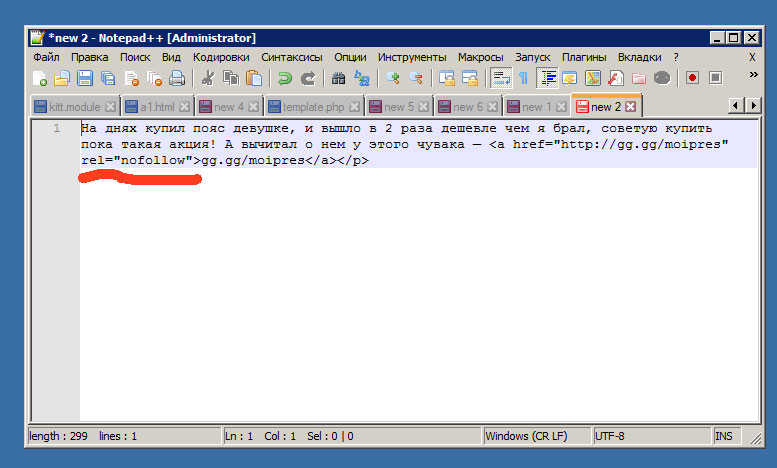Switch to the template.php tab
Image resolution: width=777 pixels, height=468 pixels.
(x=313, y=107)
